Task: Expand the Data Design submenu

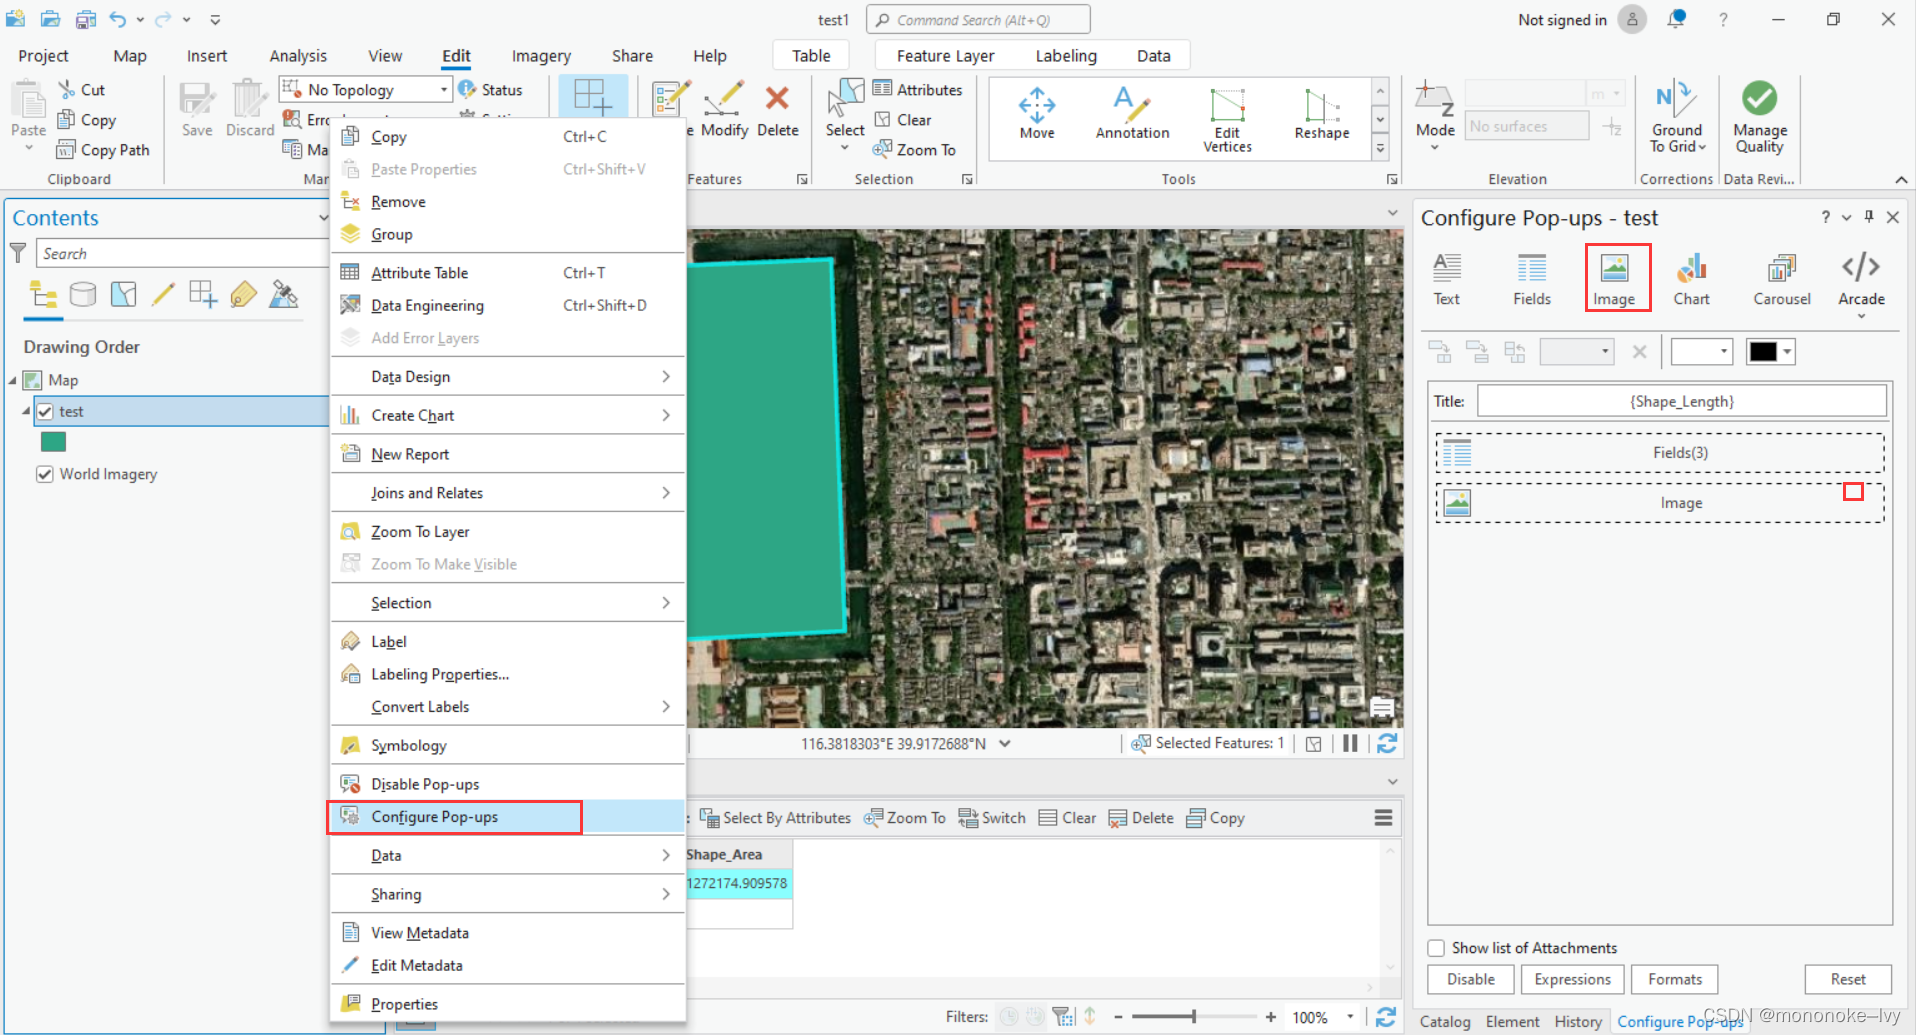Action: tap(507, 376)
